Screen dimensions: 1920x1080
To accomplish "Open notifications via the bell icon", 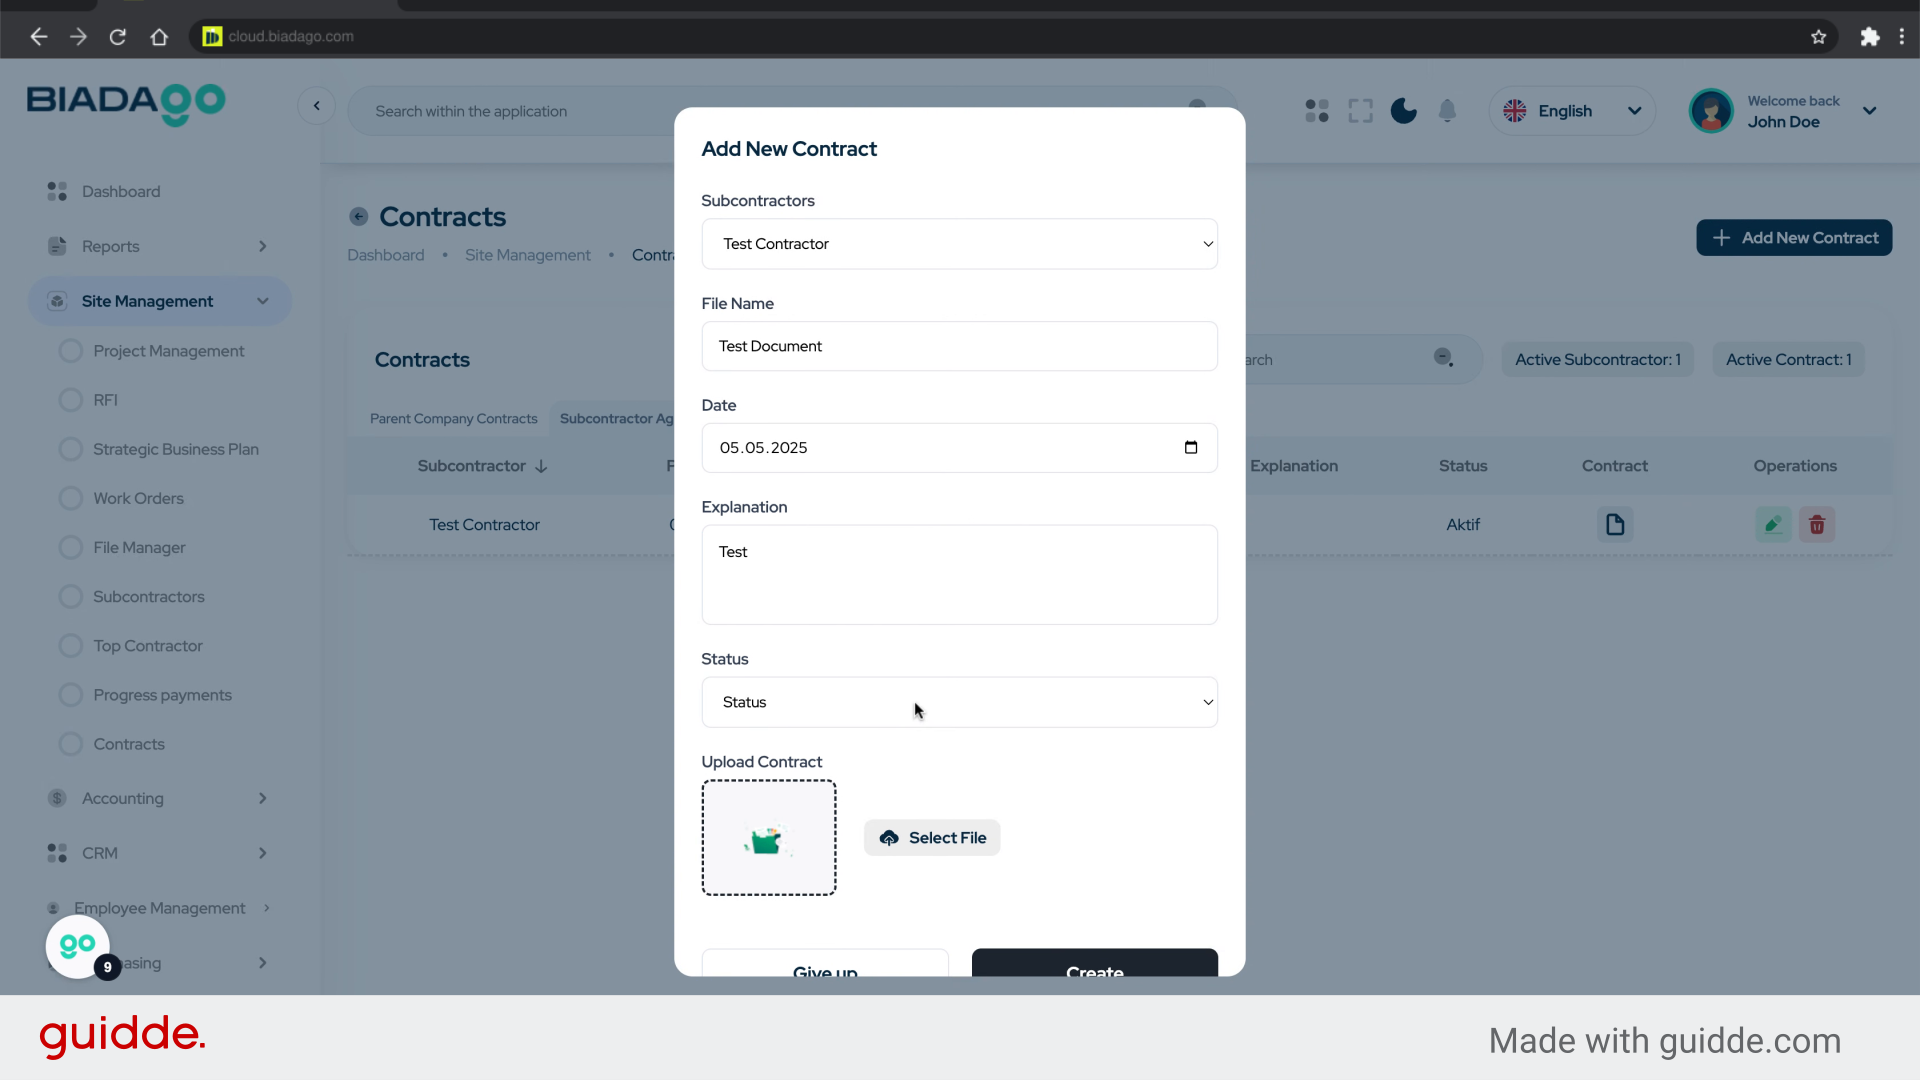I will point(1447,110).
